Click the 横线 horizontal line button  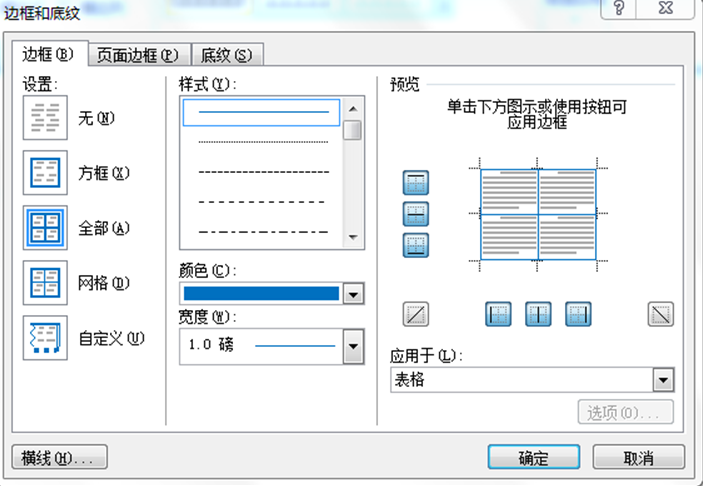coord(57,458)
